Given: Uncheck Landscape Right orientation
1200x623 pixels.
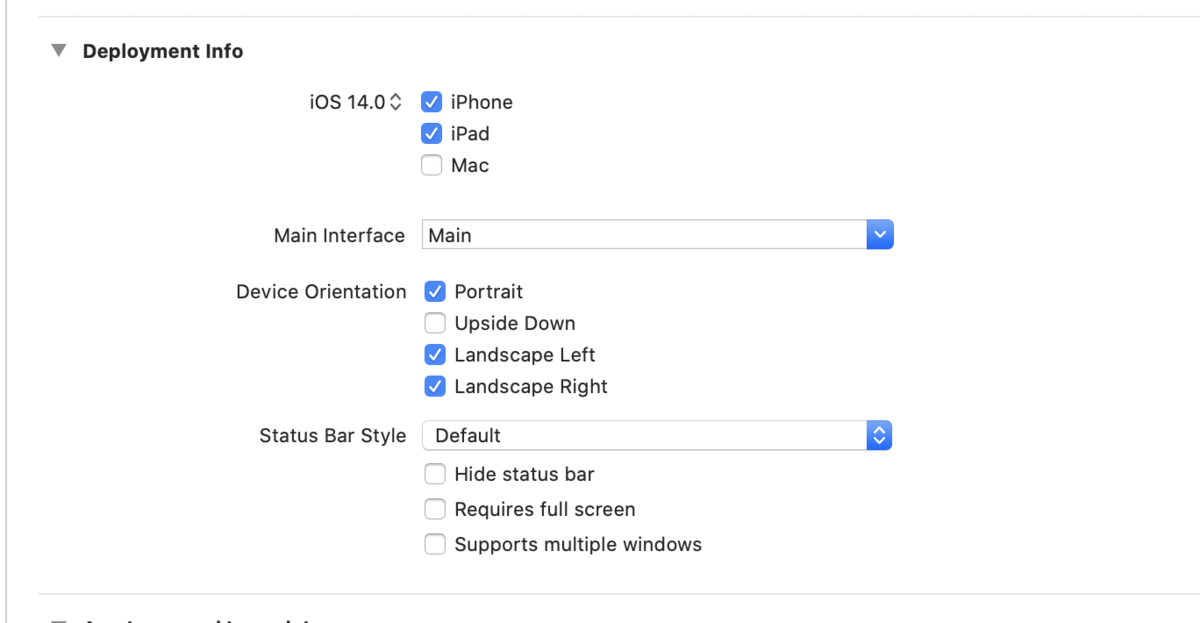Looking at the screenshot, I should (435, 387).
